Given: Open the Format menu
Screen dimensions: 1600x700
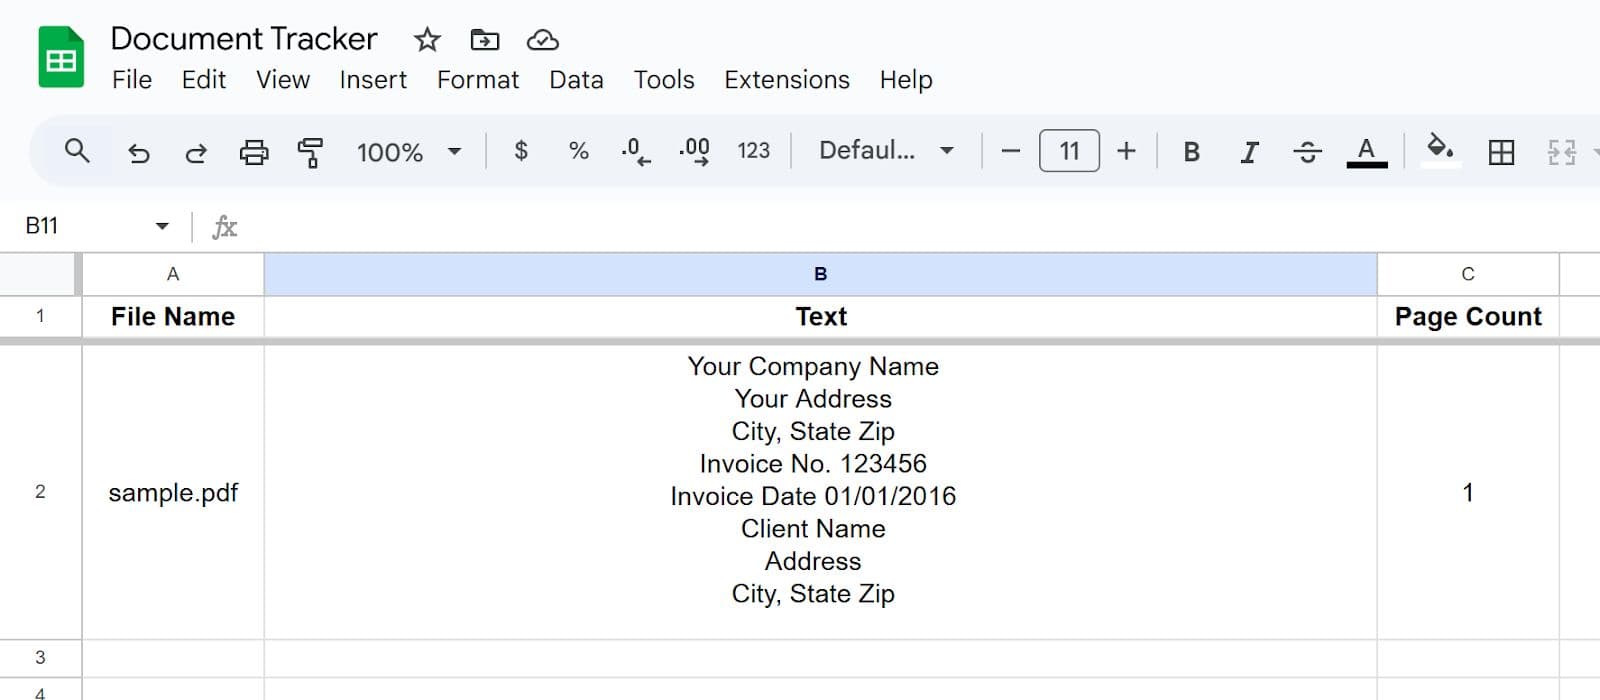Looking at the screenshot, I should coord(477,80).
